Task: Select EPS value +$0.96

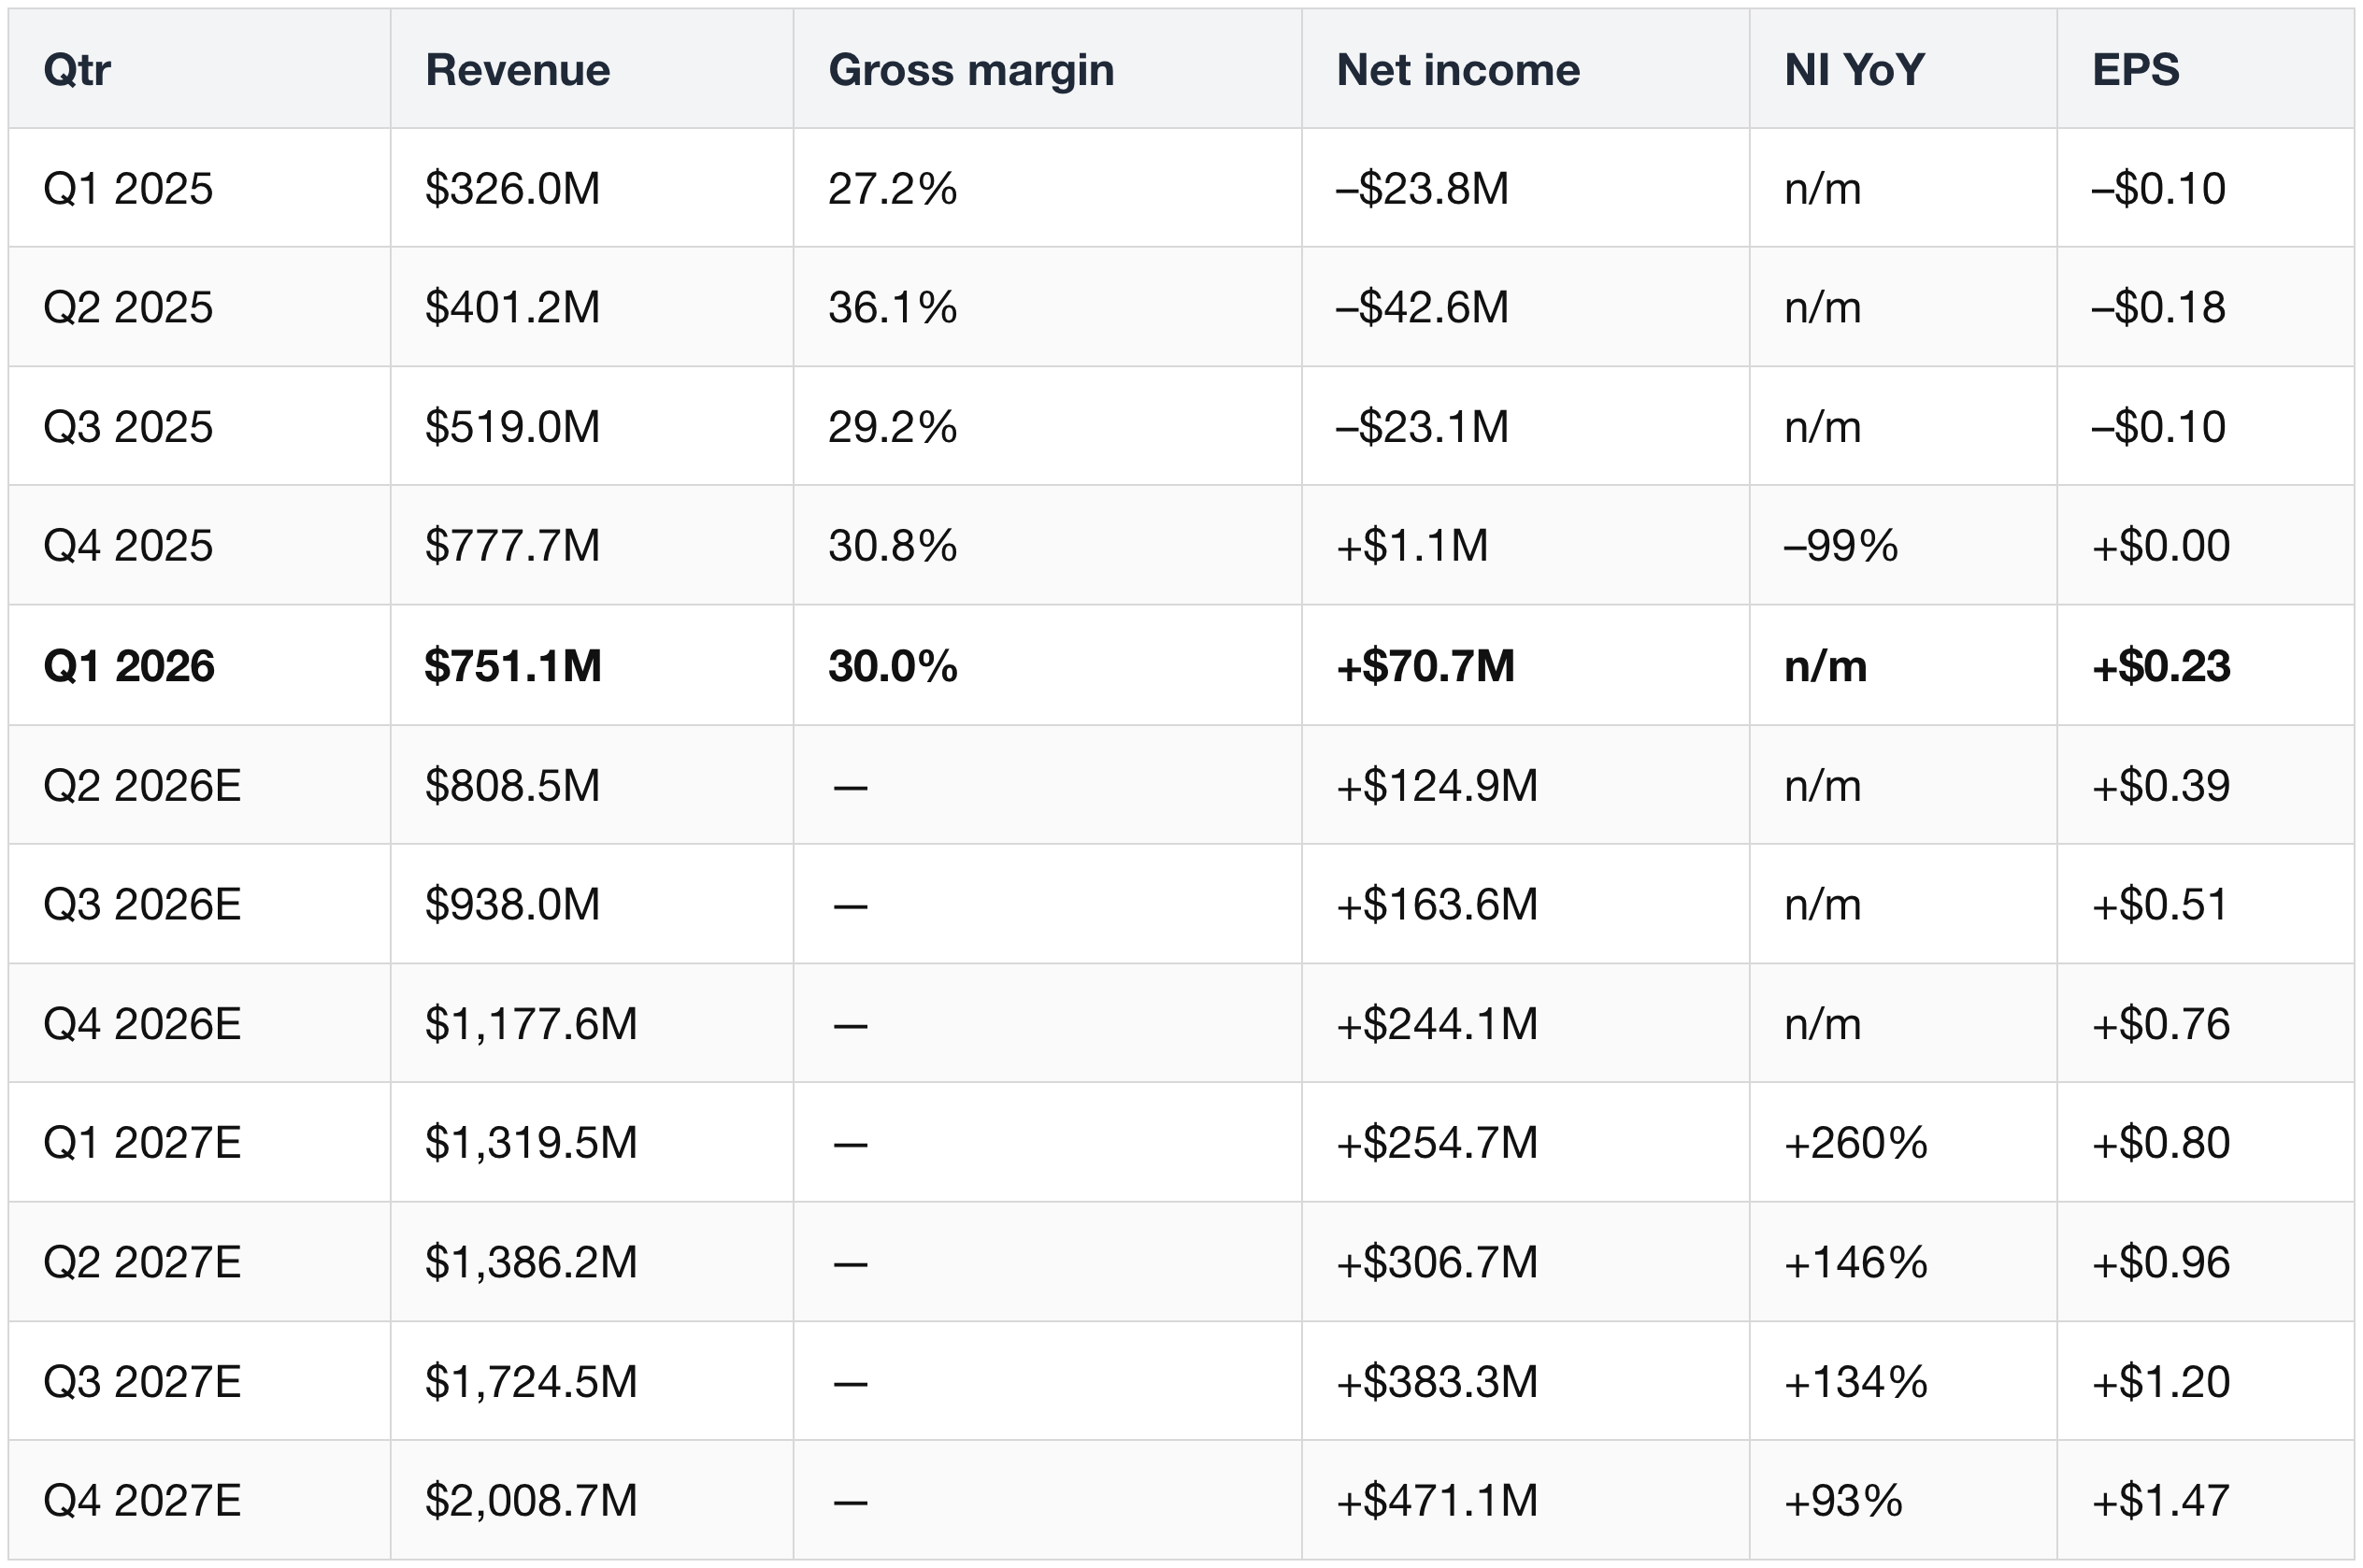Action: pyautogui.click(x=2161, y=1262)
